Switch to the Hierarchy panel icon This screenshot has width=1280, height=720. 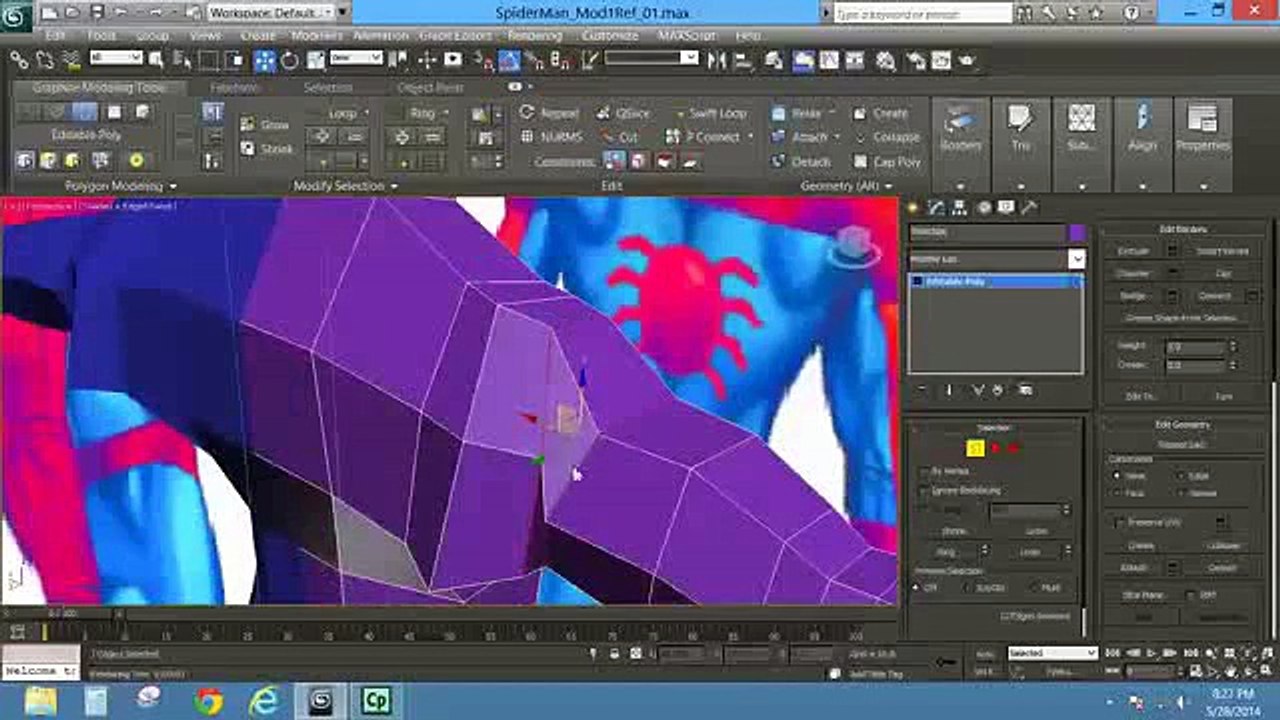coord(960,208)
